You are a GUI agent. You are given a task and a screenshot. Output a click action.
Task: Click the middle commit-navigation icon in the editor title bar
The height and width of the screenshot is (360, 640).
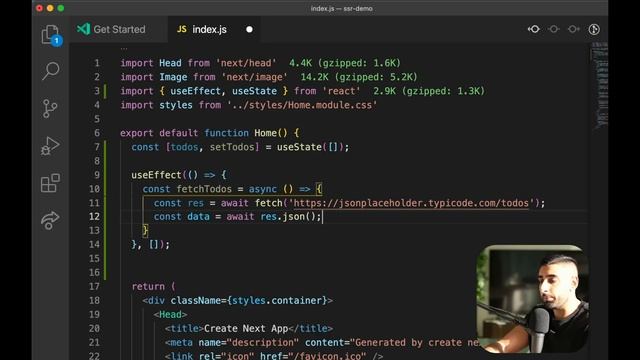554,29
